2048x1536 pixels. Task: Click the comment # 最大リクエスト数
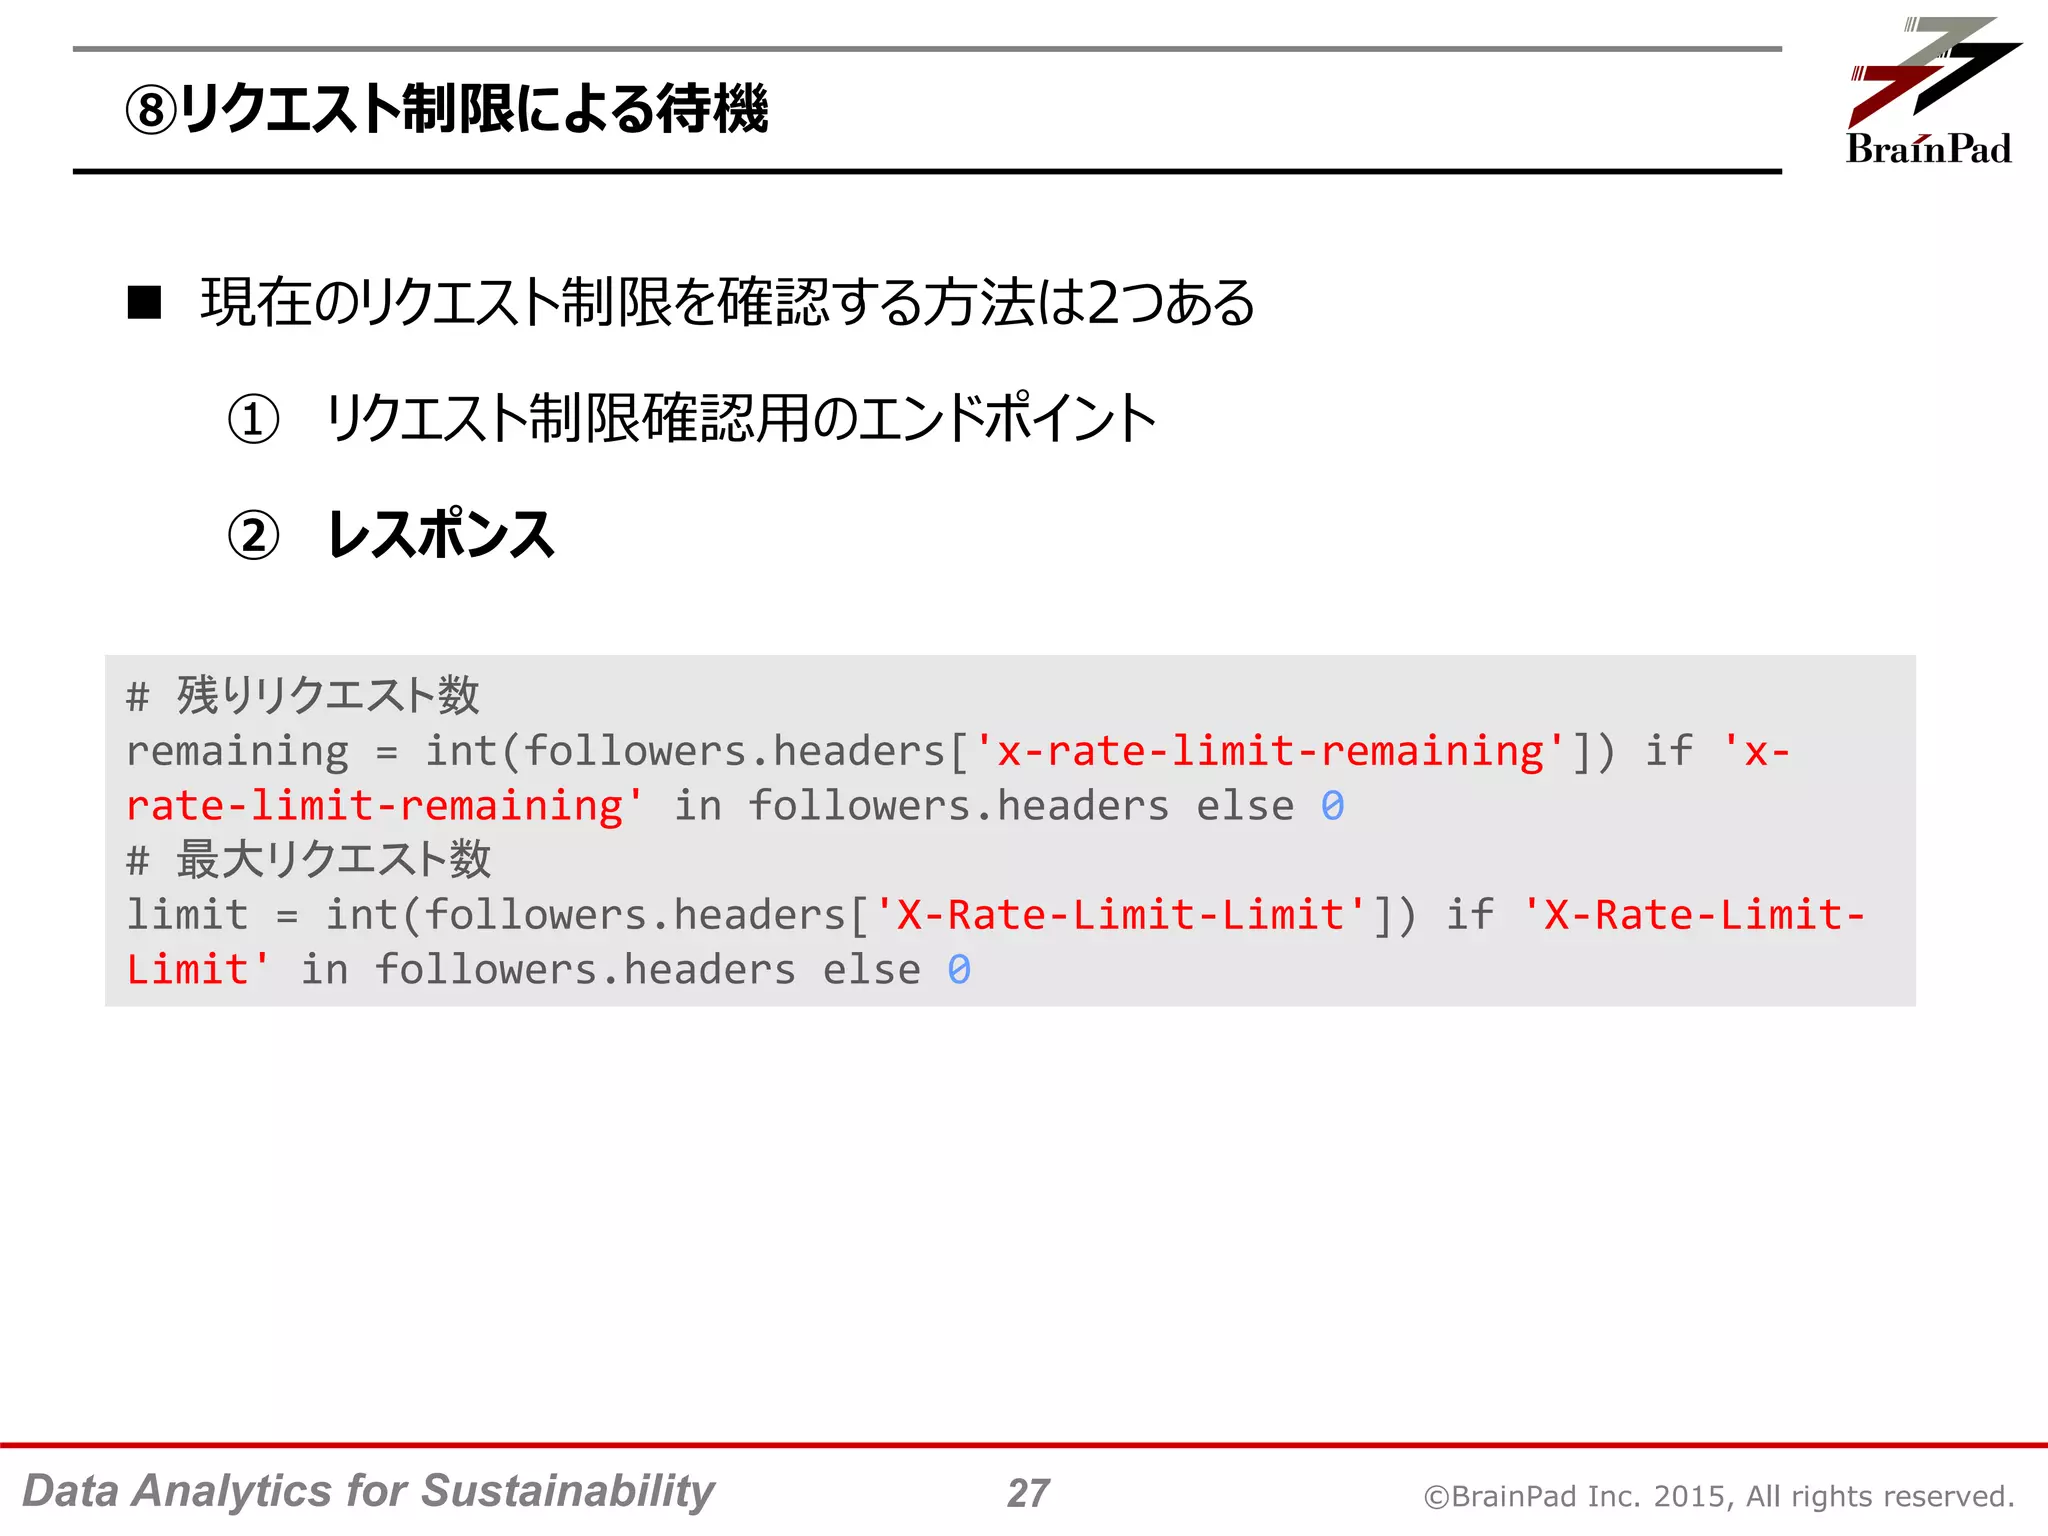click(x=309, y=859)
